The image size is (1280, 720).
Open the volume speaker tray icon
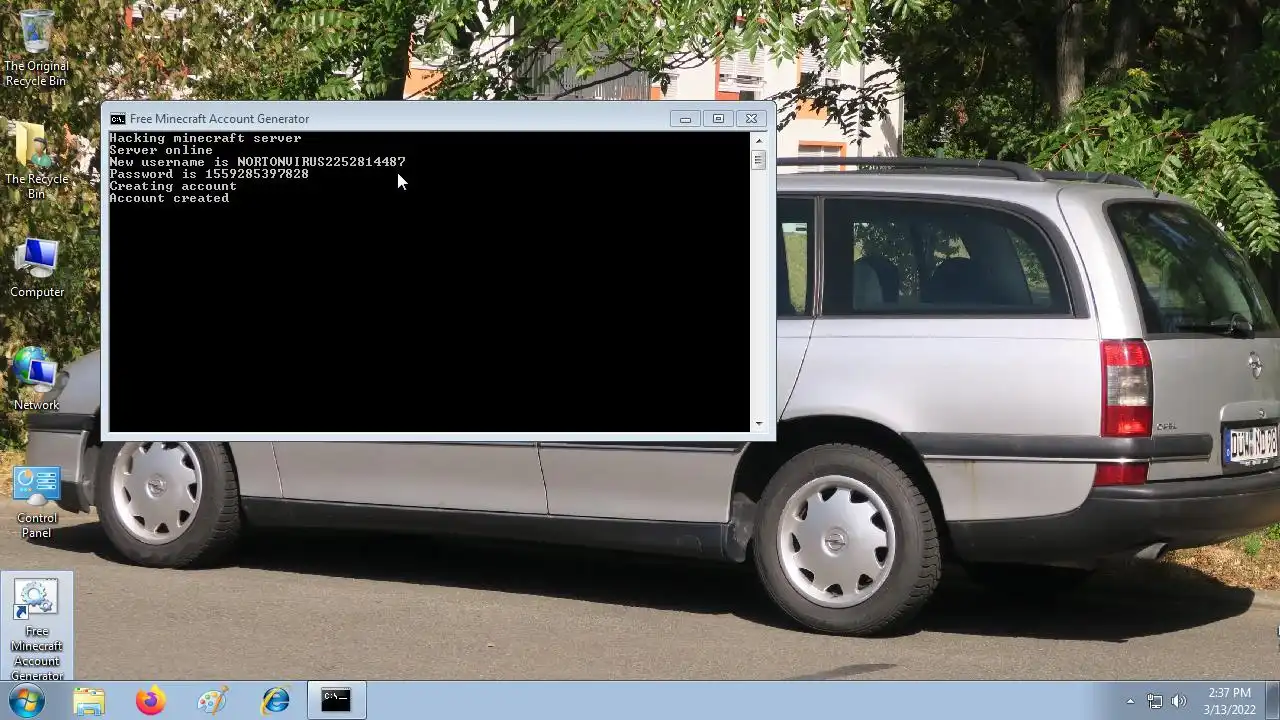coord(1179,701)
